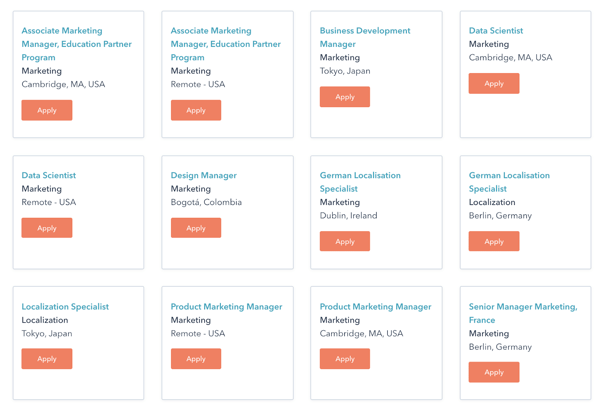The width and height of the screenshot is (600, 410).
Task: Open the Remote Product Marketing Manager title
Action: click(226, 307)
